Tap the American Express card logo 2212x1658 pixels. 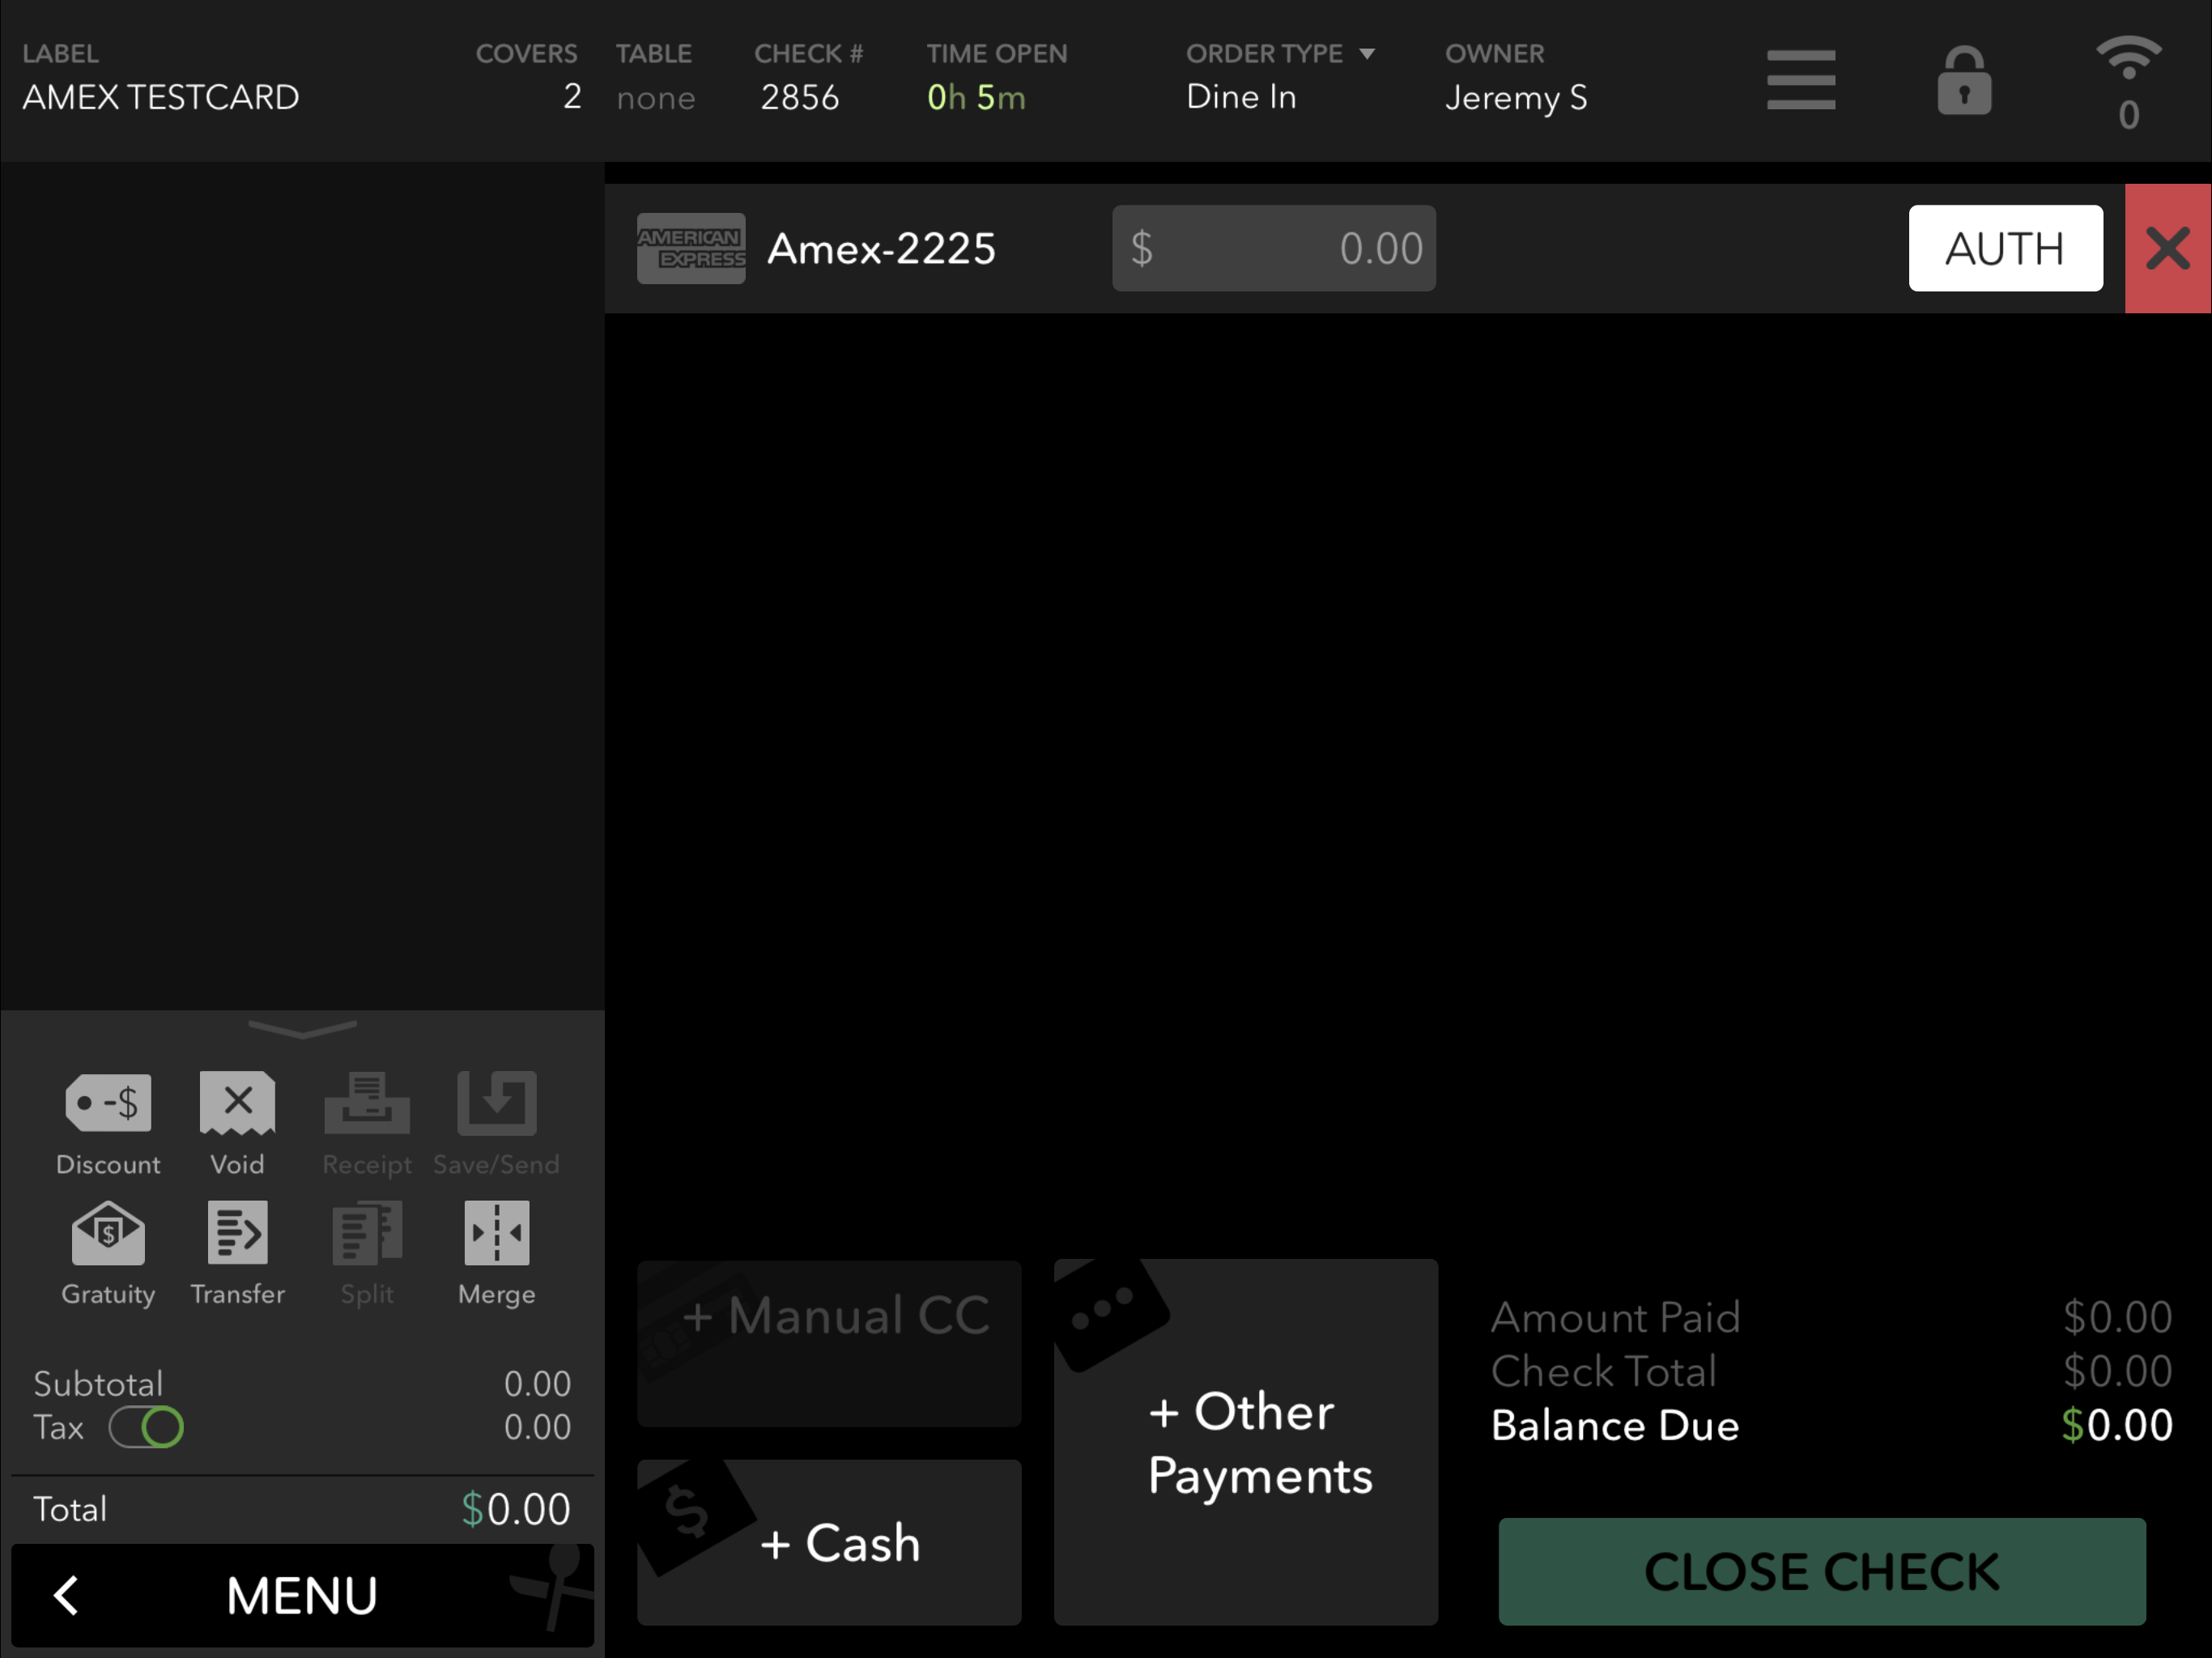click(x=691, y=248)
